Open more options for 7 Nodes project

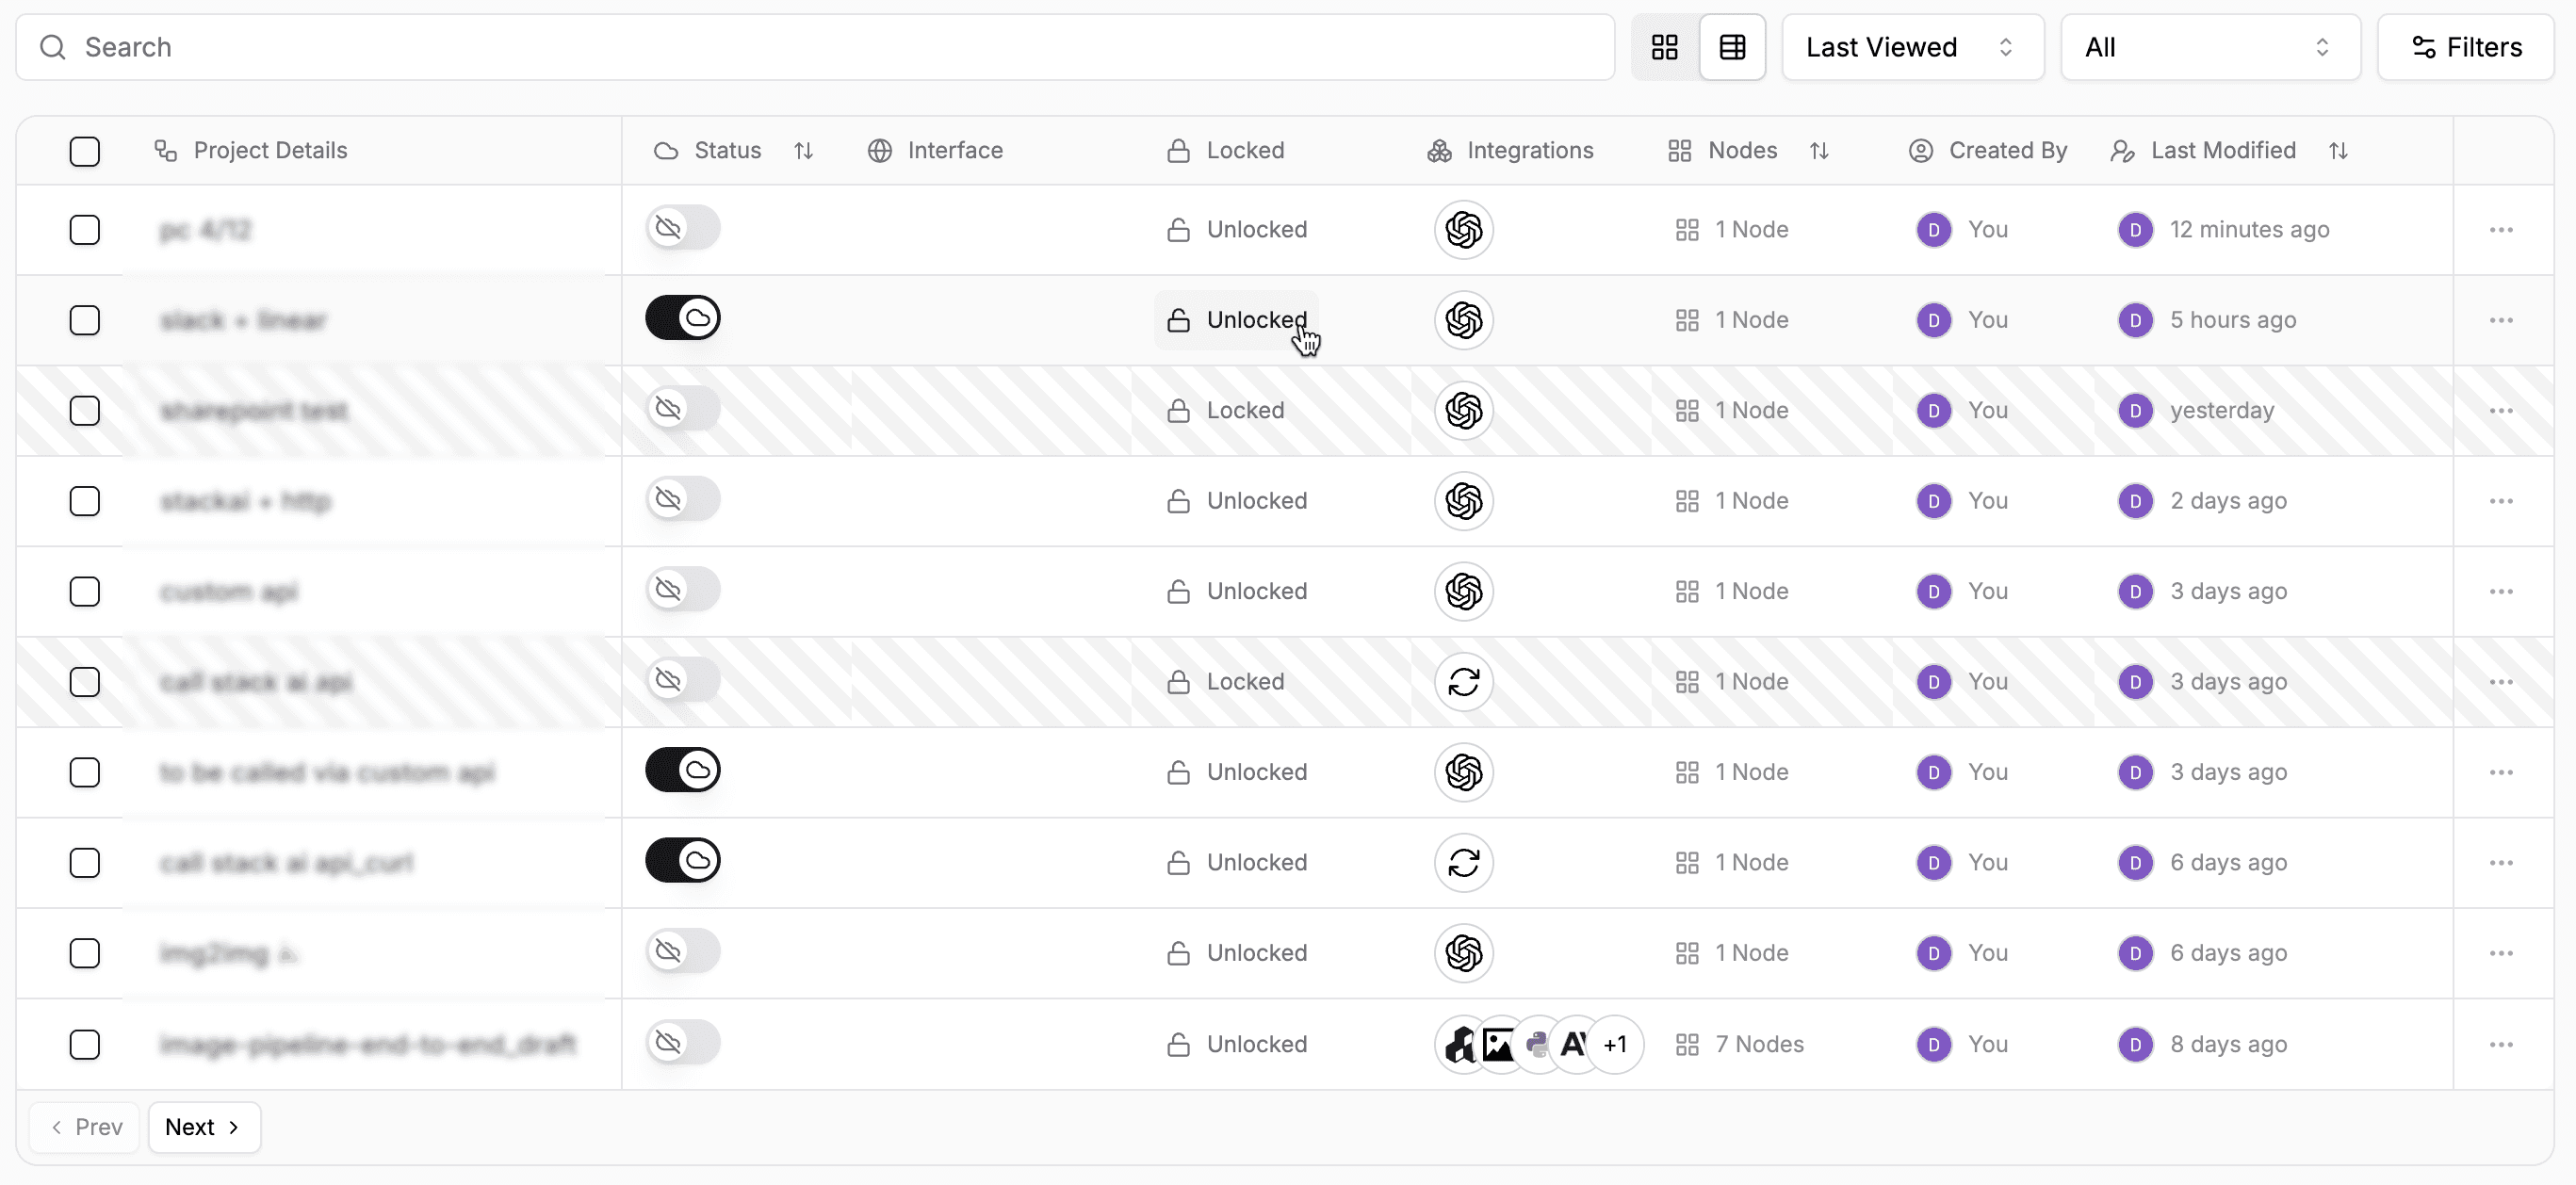(x=2501, y=1044)
